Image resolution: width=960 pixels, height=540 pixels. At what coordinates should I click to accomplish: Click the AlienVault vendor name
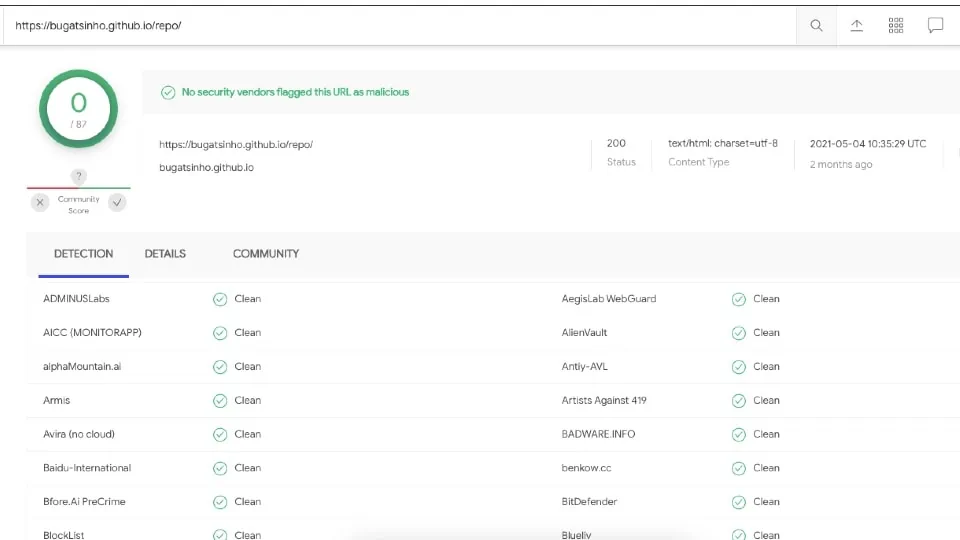click(584, 332)
